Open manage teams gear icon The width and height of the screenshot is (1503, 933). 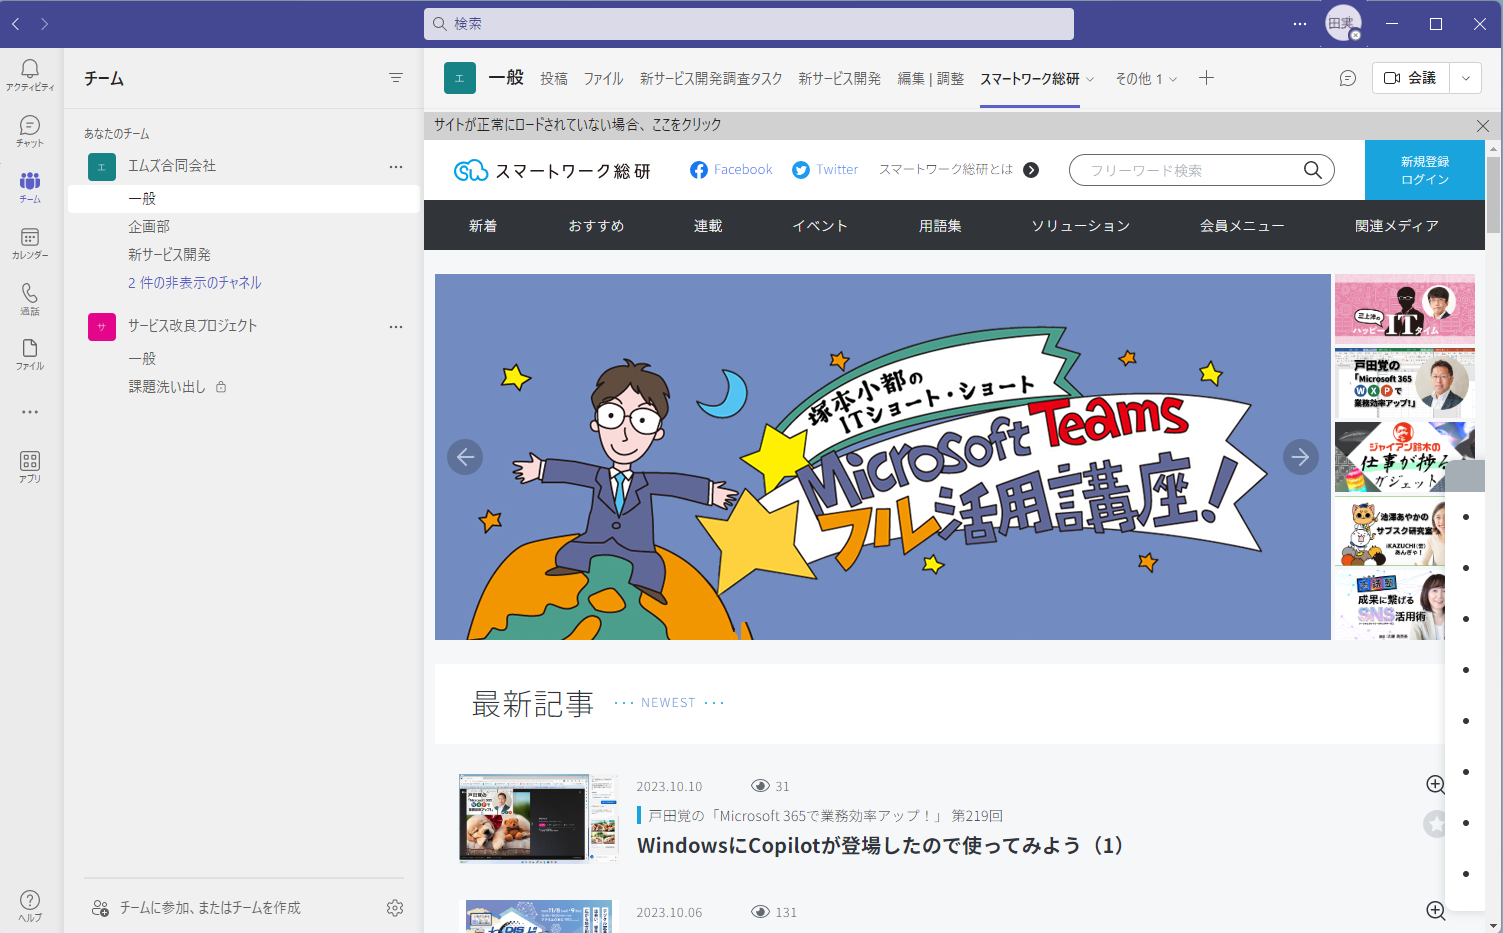(x=395, y=908)
